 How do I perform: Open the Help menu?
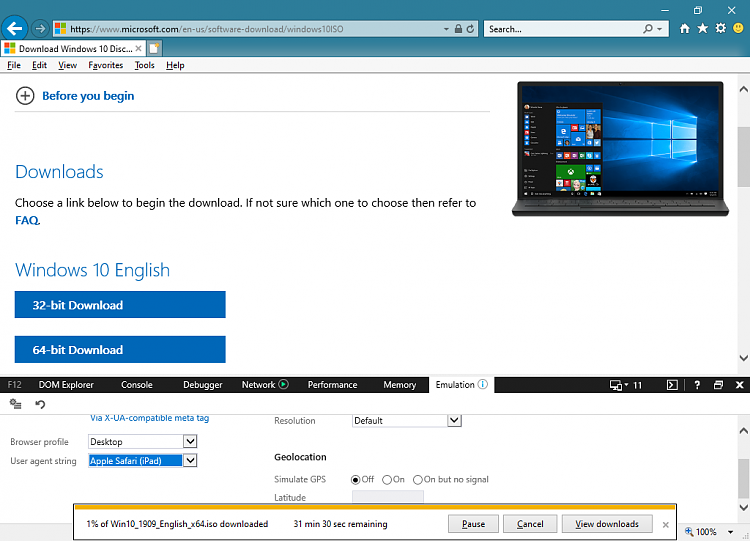(175, 65)
